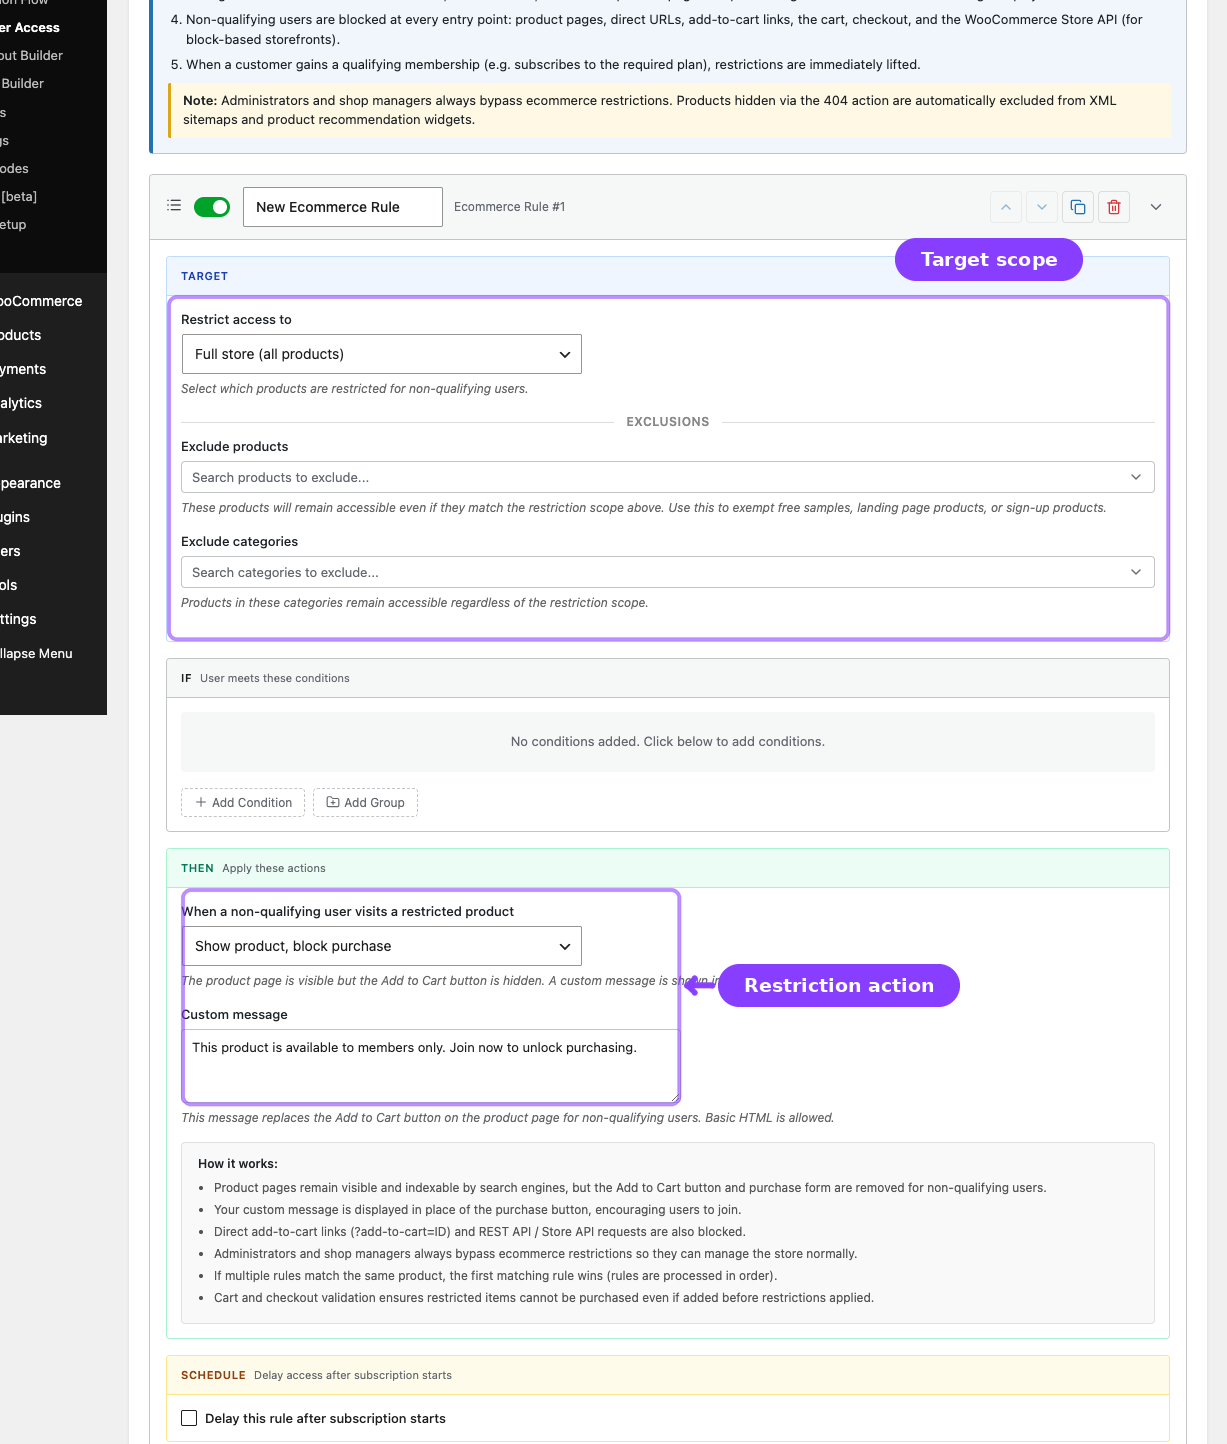The height and width of the screenshot is (1444, 1227).
Task: Open Plugins menu in the sidebar
Action: point(15,517)
